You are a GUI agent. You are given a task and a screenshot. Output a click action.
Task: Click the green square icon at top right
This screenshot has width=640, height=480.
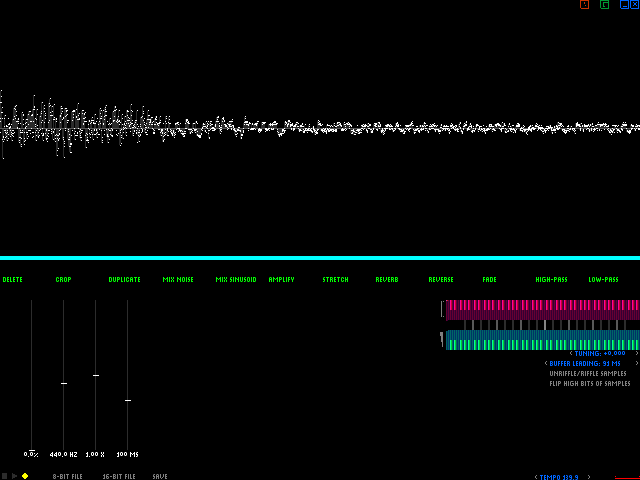coord(605,5)
